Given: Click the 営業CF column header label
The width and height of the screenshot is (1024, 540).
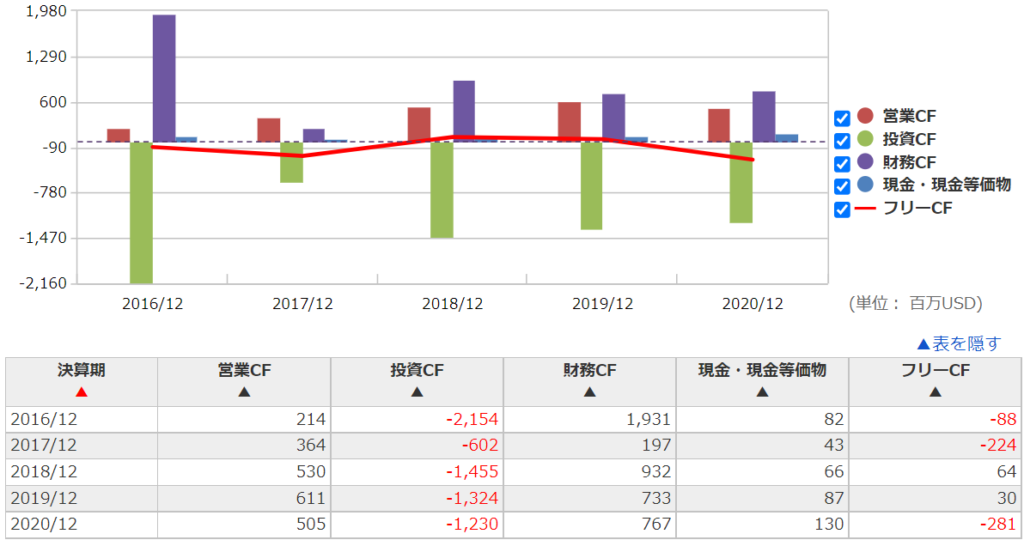Looking at the screenshot, I should coord(244,370).
